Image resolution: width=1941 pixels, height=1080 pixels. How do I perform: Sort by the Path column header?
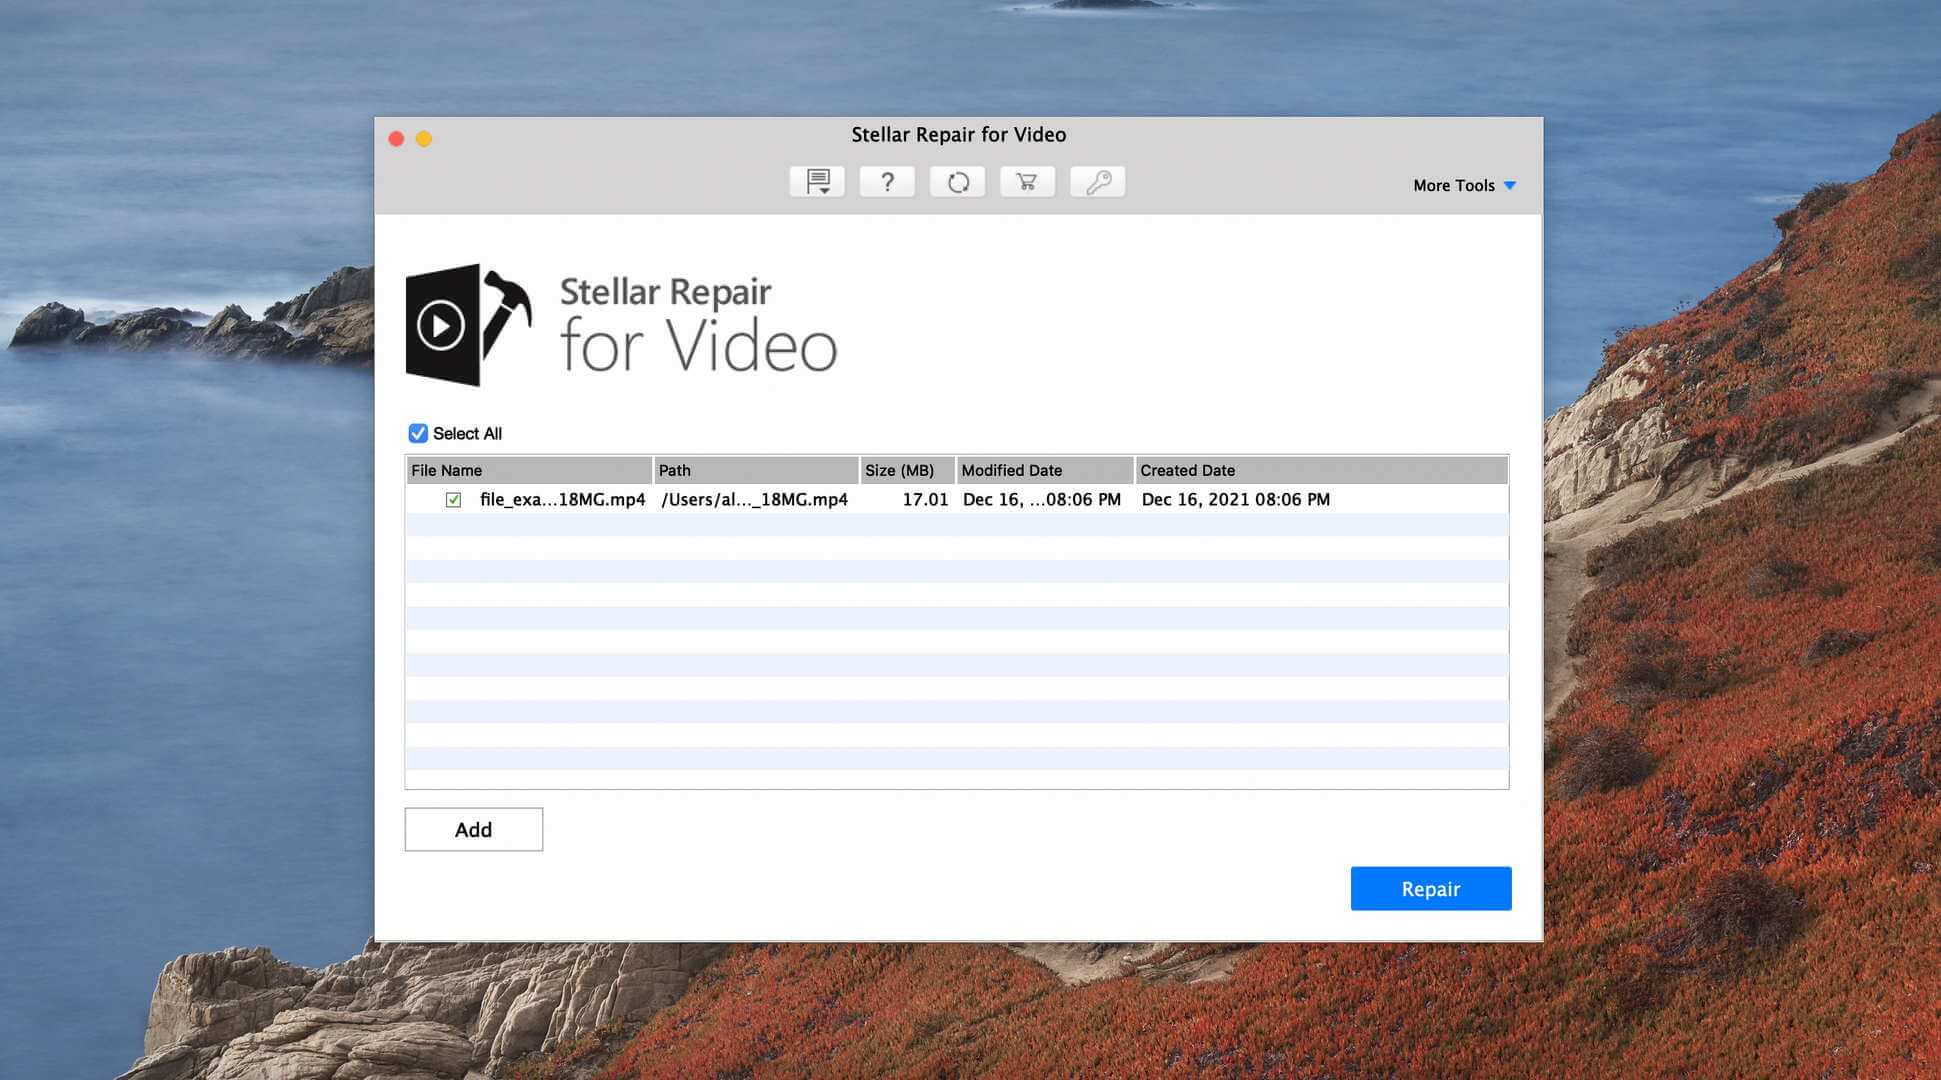[756, 470]
